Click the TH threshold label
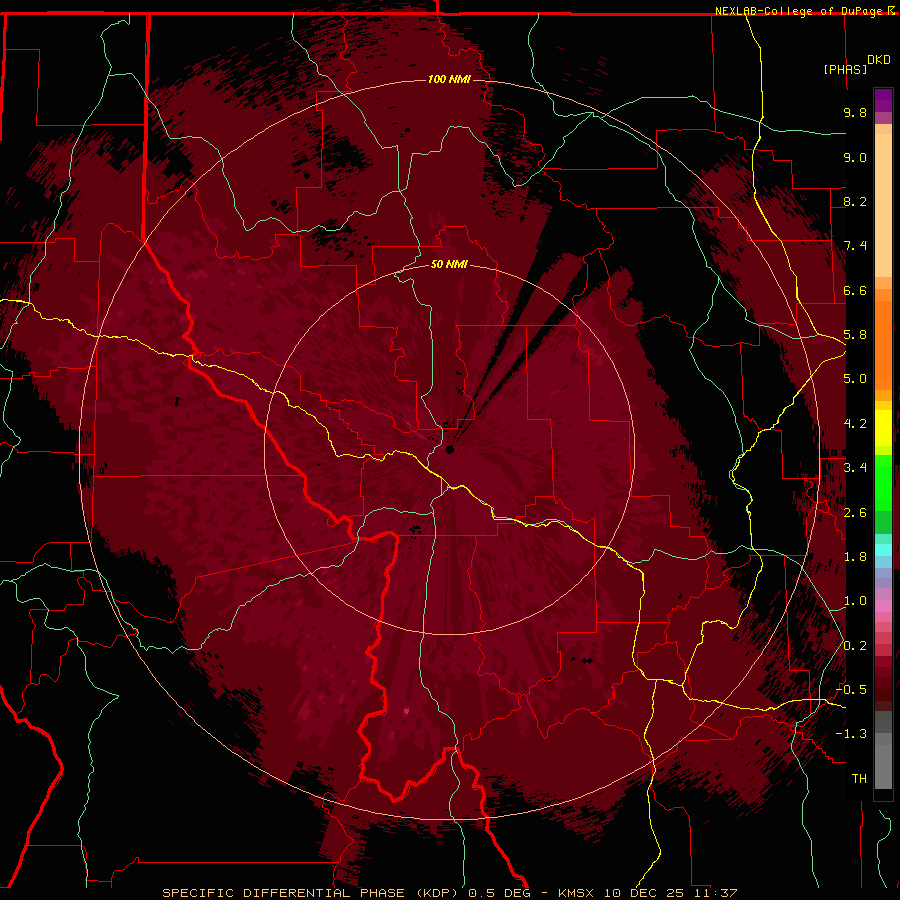This screenshot has width=900, height=900. pyautogui.click(x=859, y=779)
